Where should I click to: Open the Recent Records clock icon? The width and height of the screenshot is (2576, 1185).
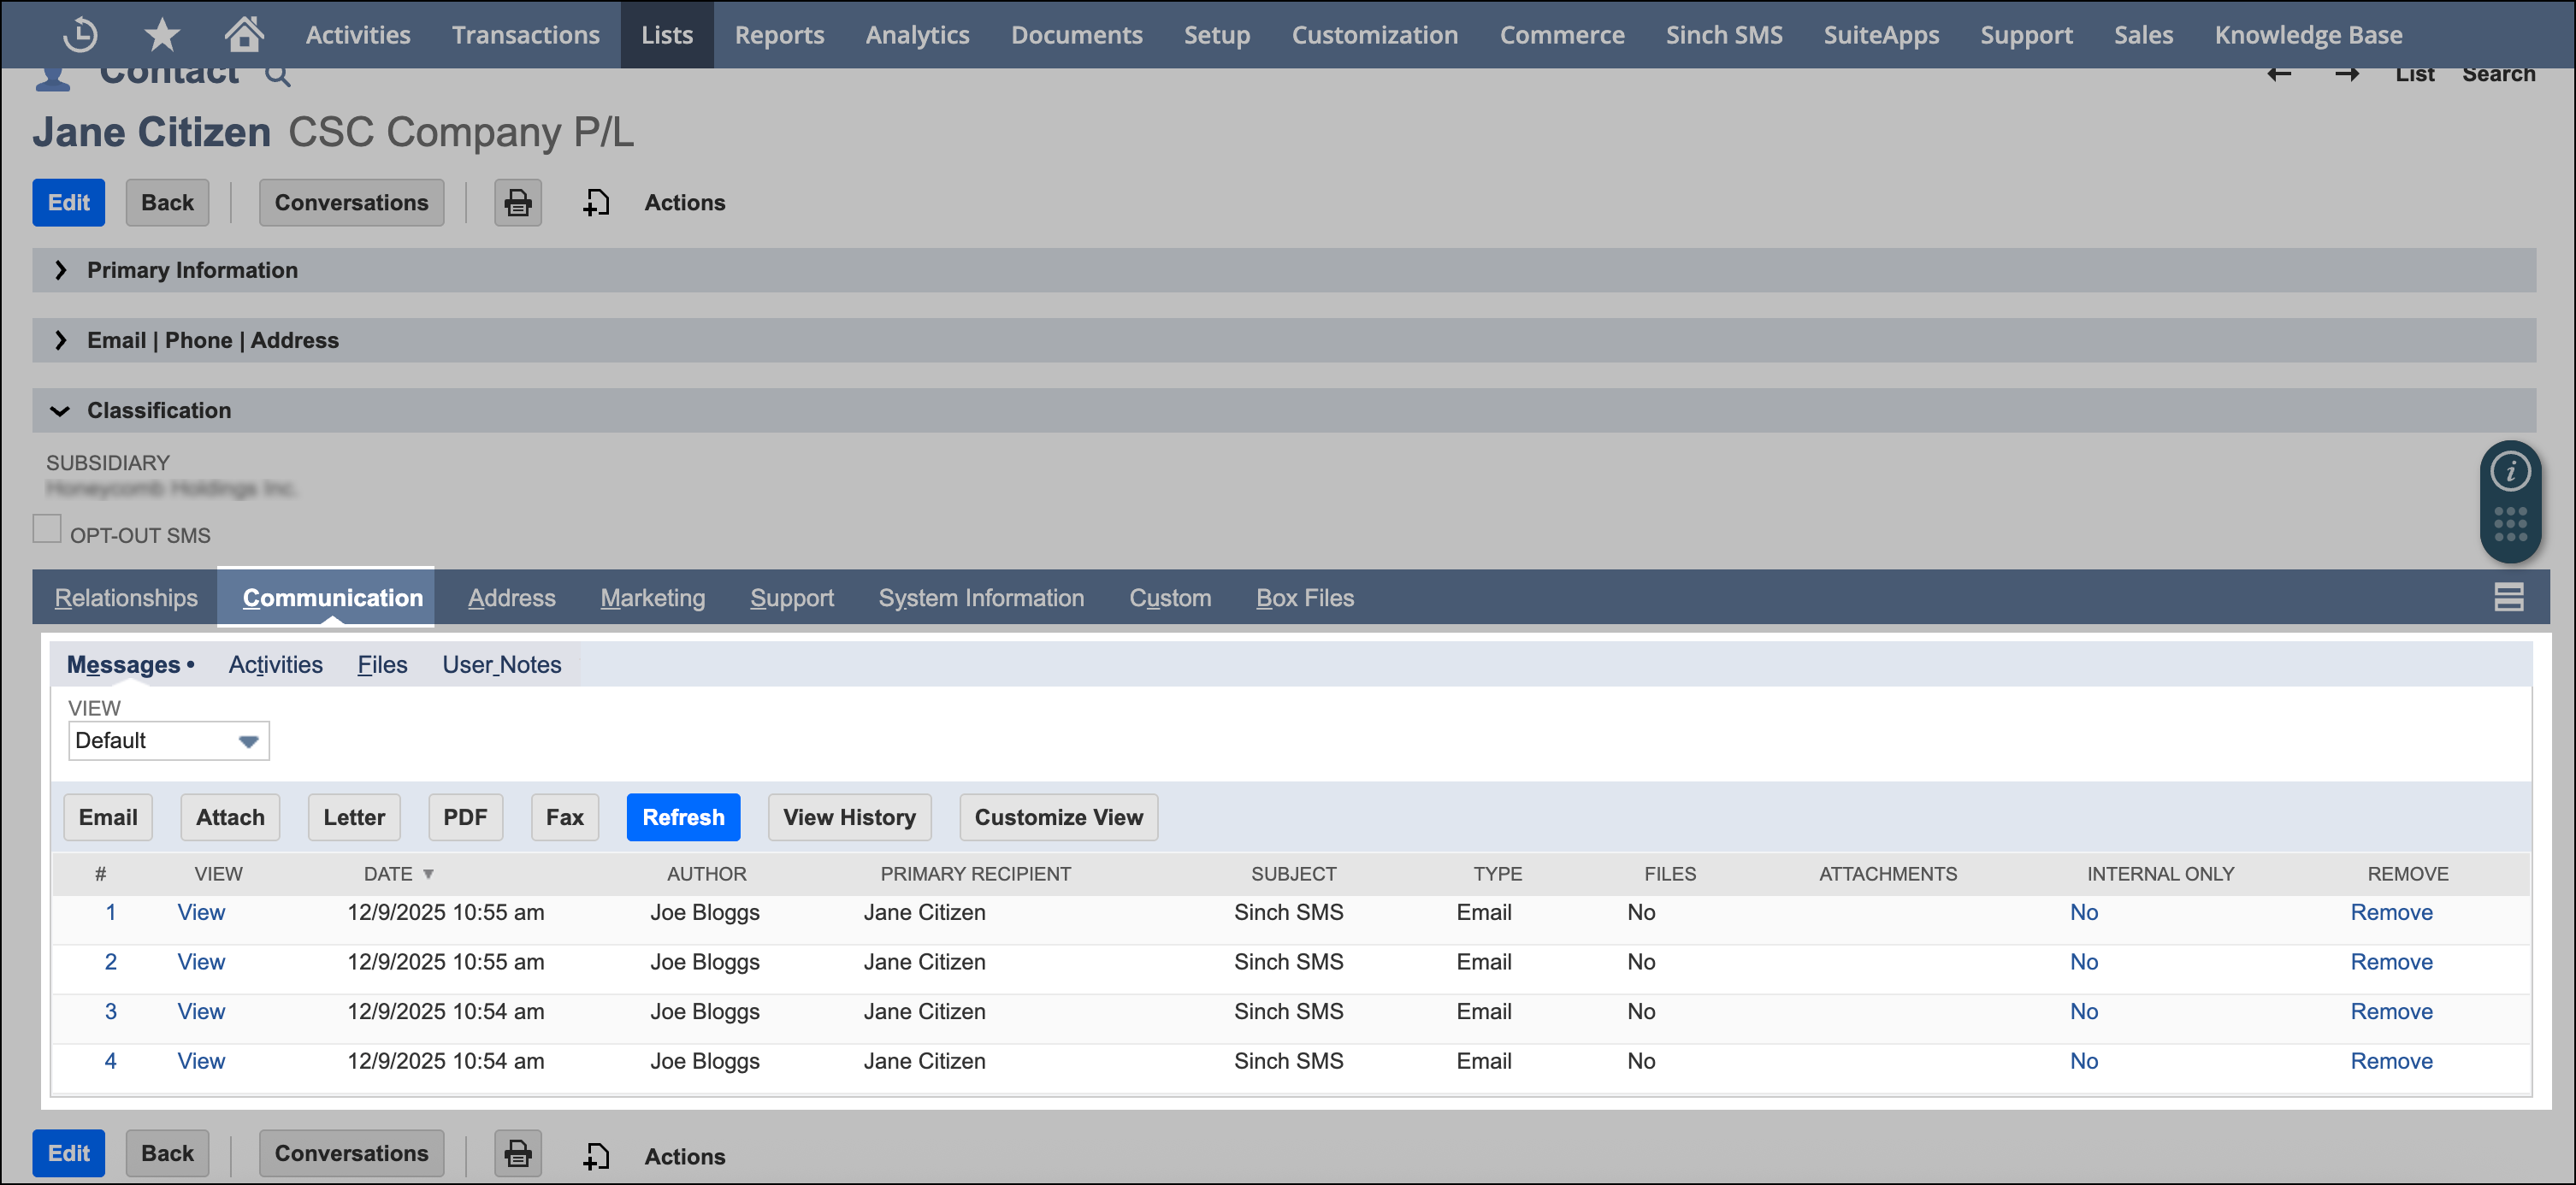80,34
